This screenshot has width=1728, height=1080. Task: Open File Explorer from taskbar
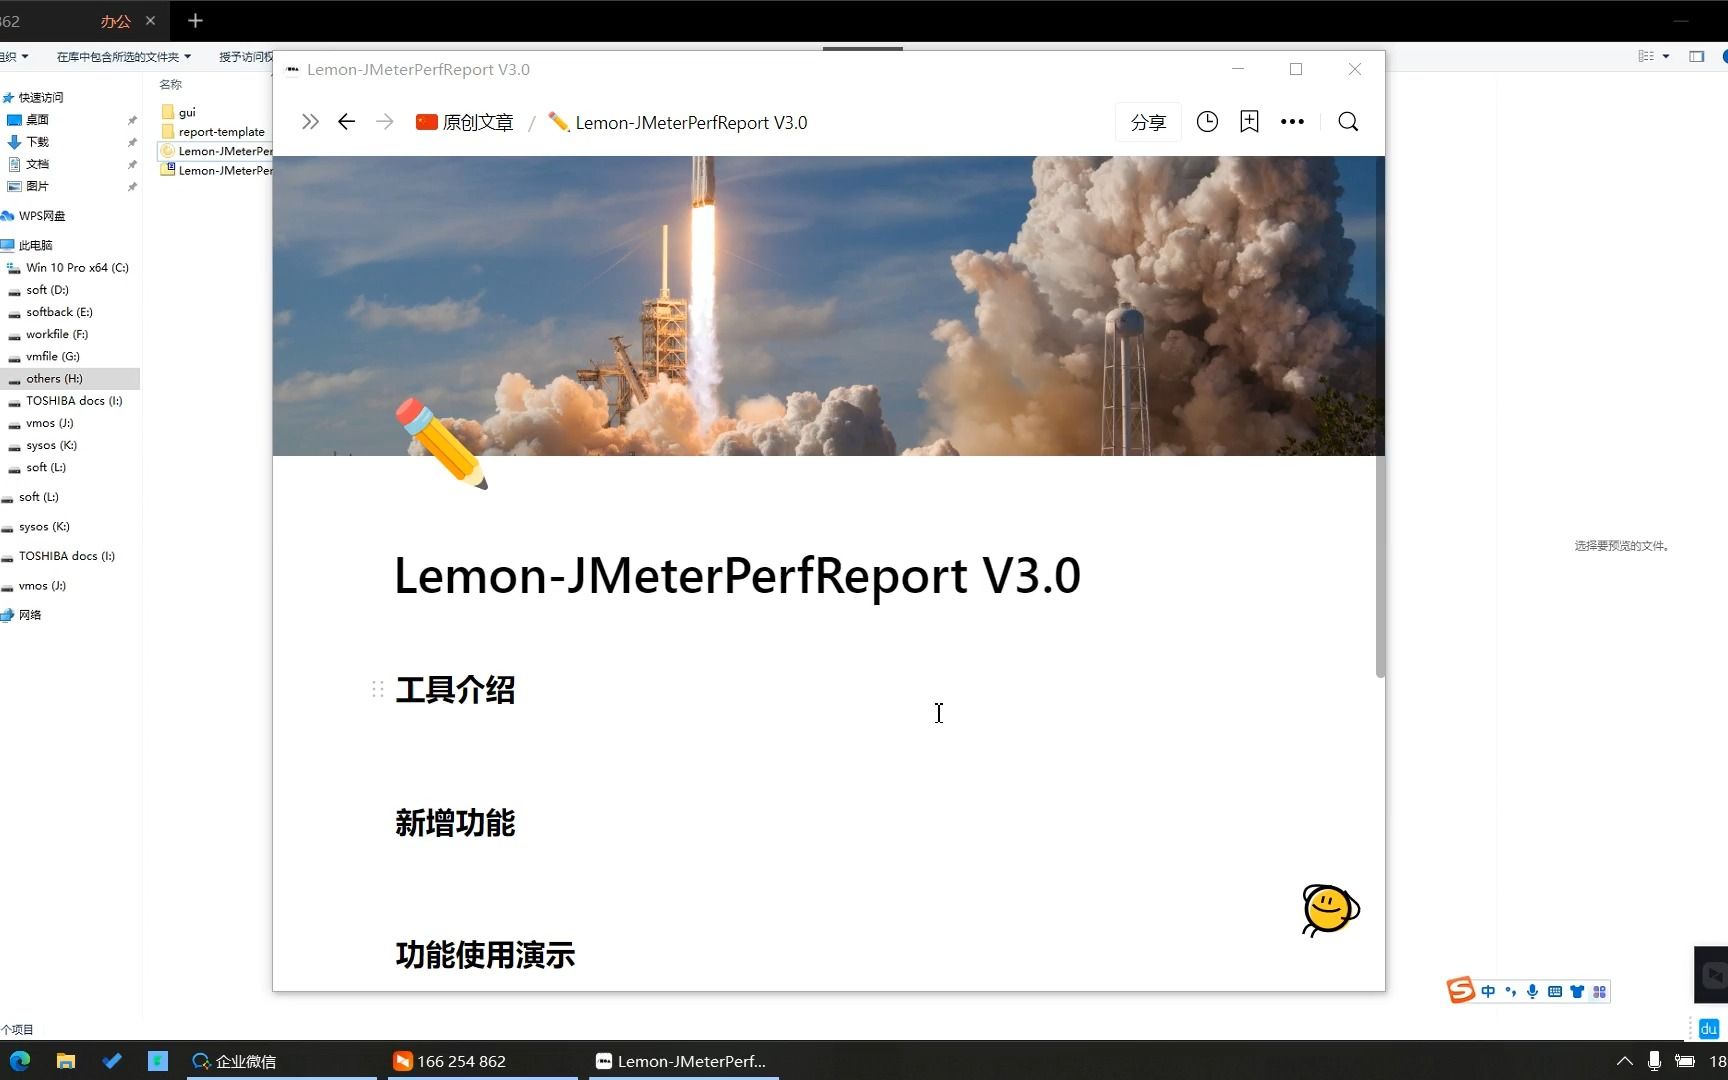pyautogui.click(x=66, y=1061)
